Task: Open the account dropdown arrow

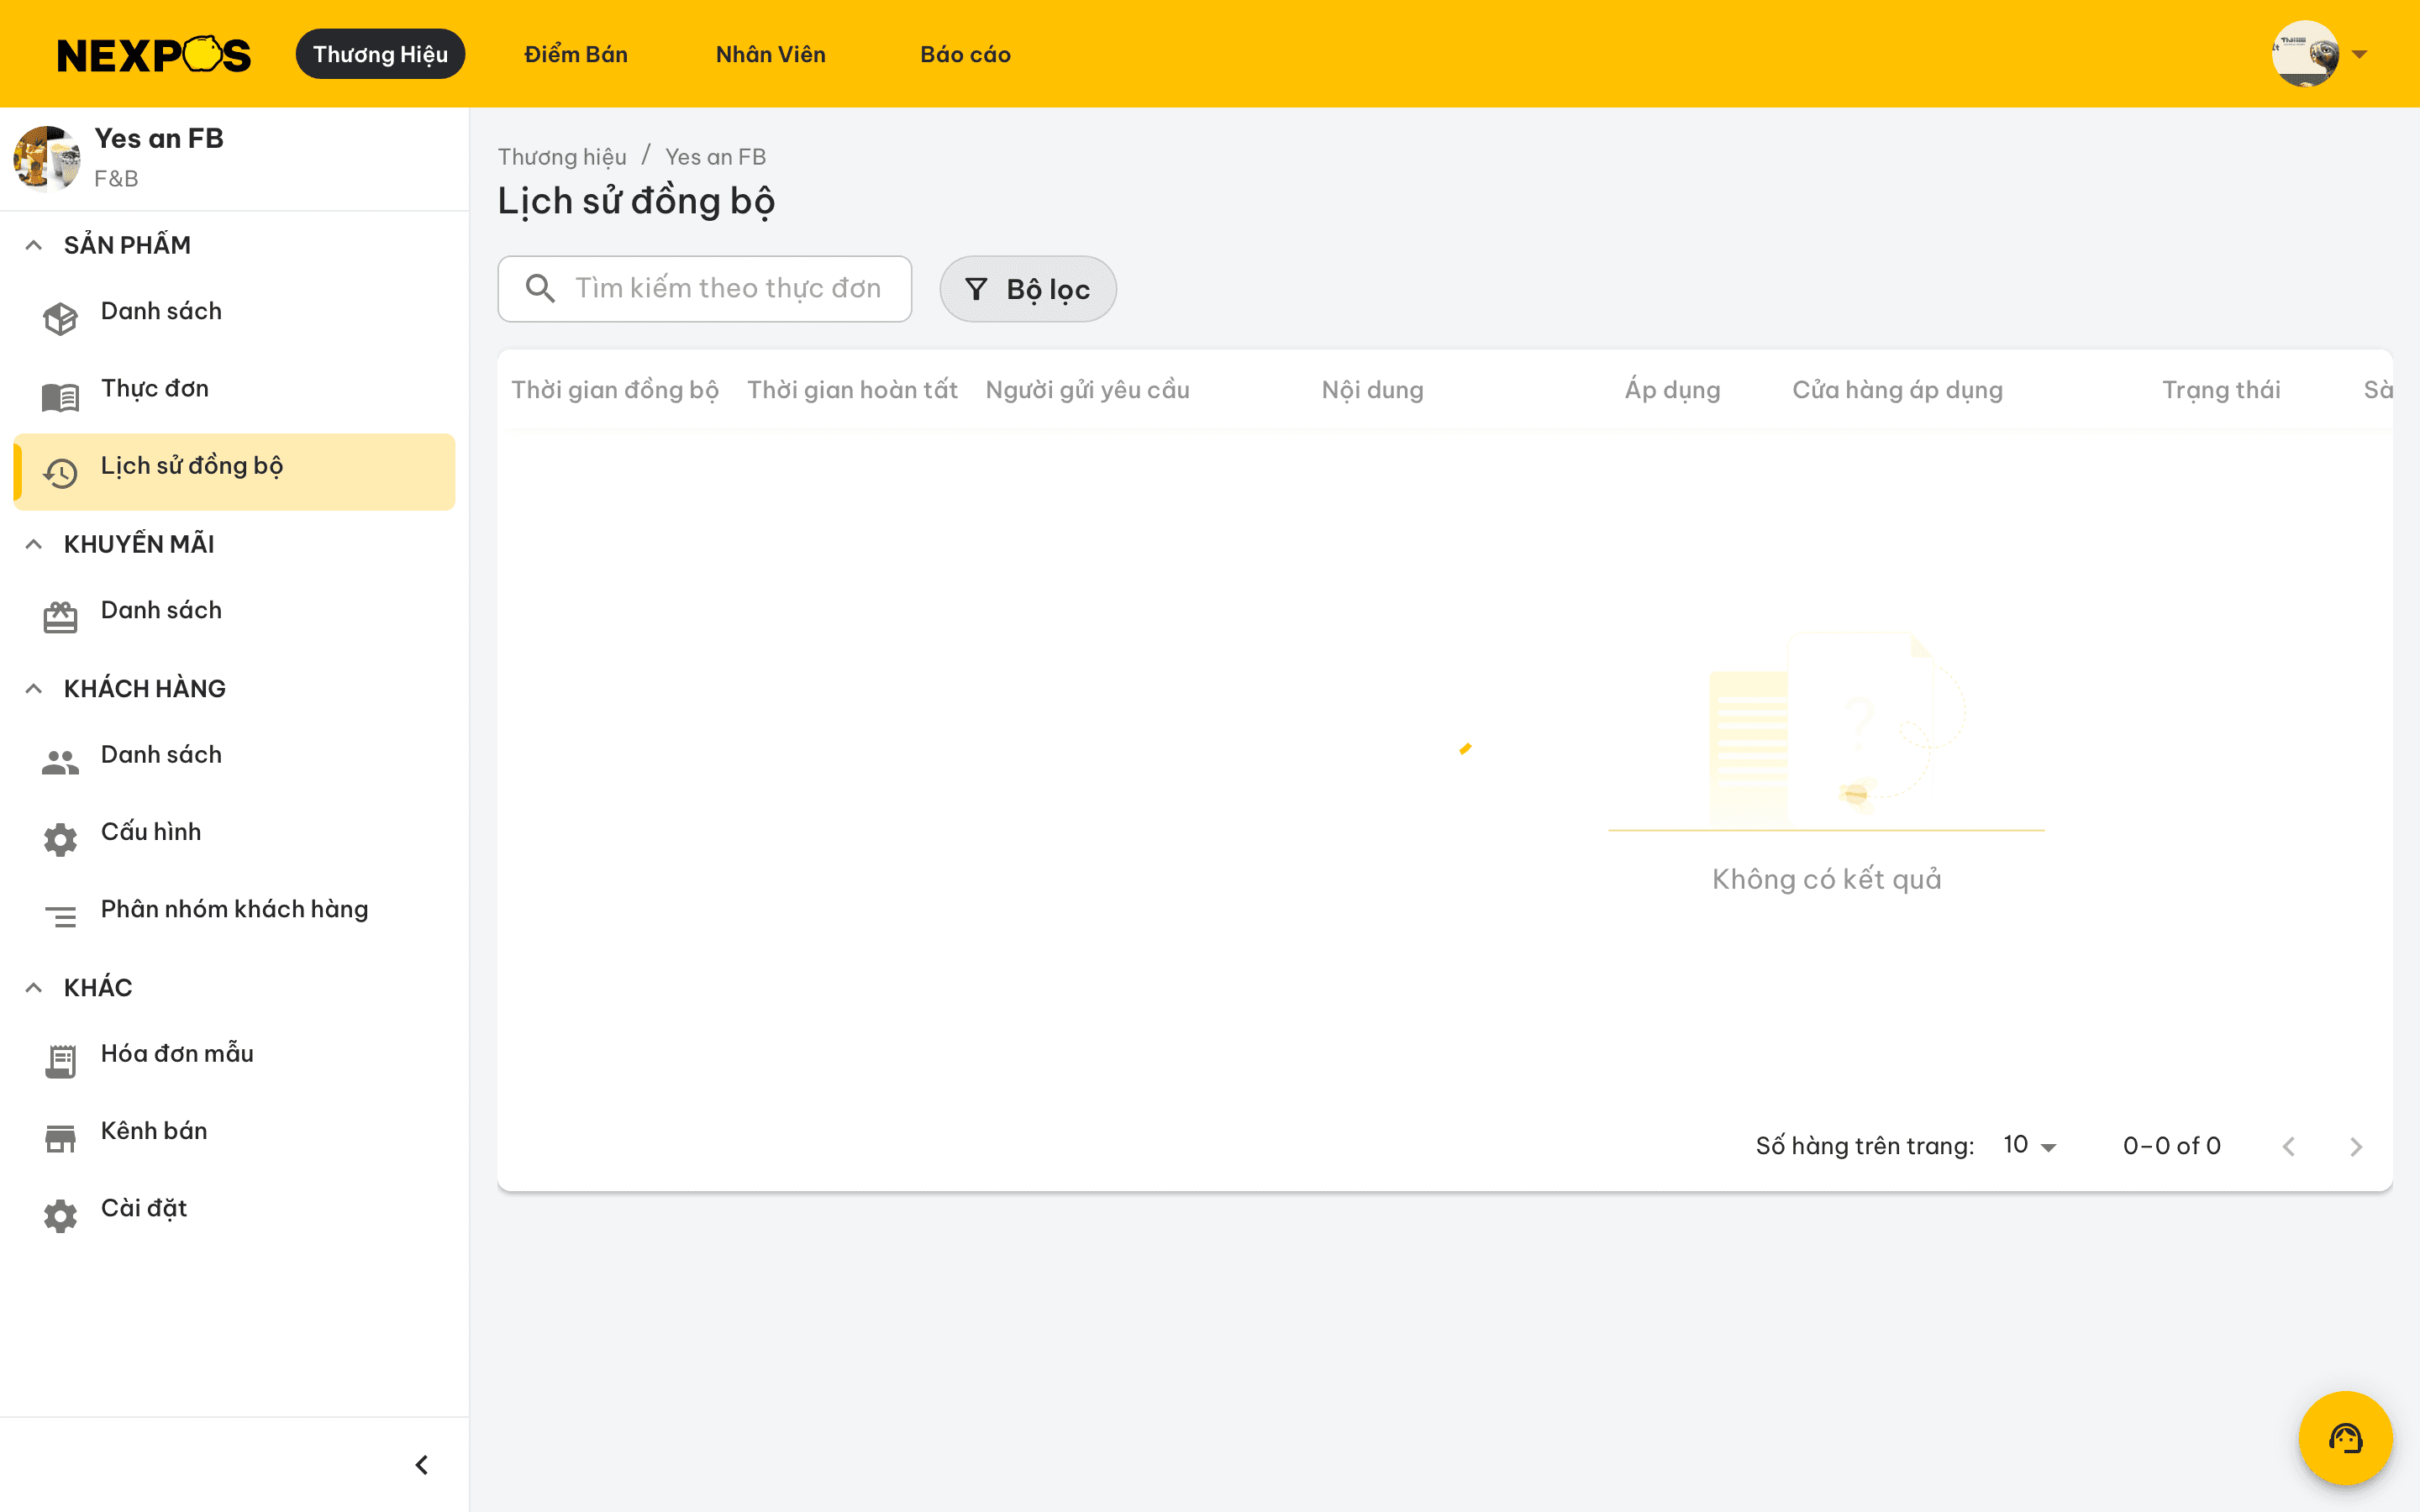Action: (2360, 55)
